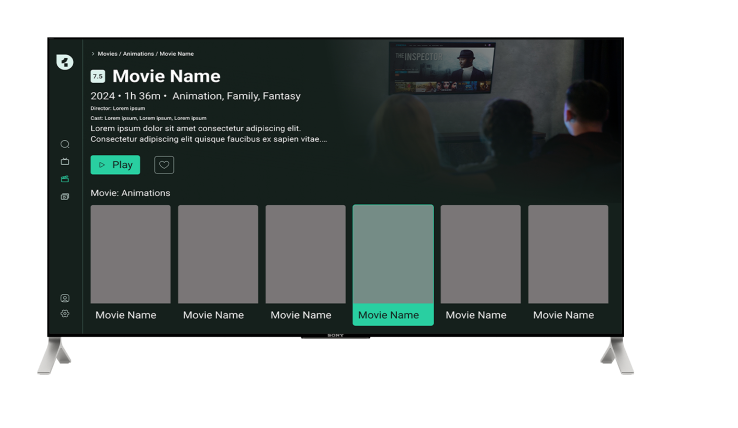Click the 7.5 rating badge
Viewport: 738px width, 428px height.
point(98,76)
